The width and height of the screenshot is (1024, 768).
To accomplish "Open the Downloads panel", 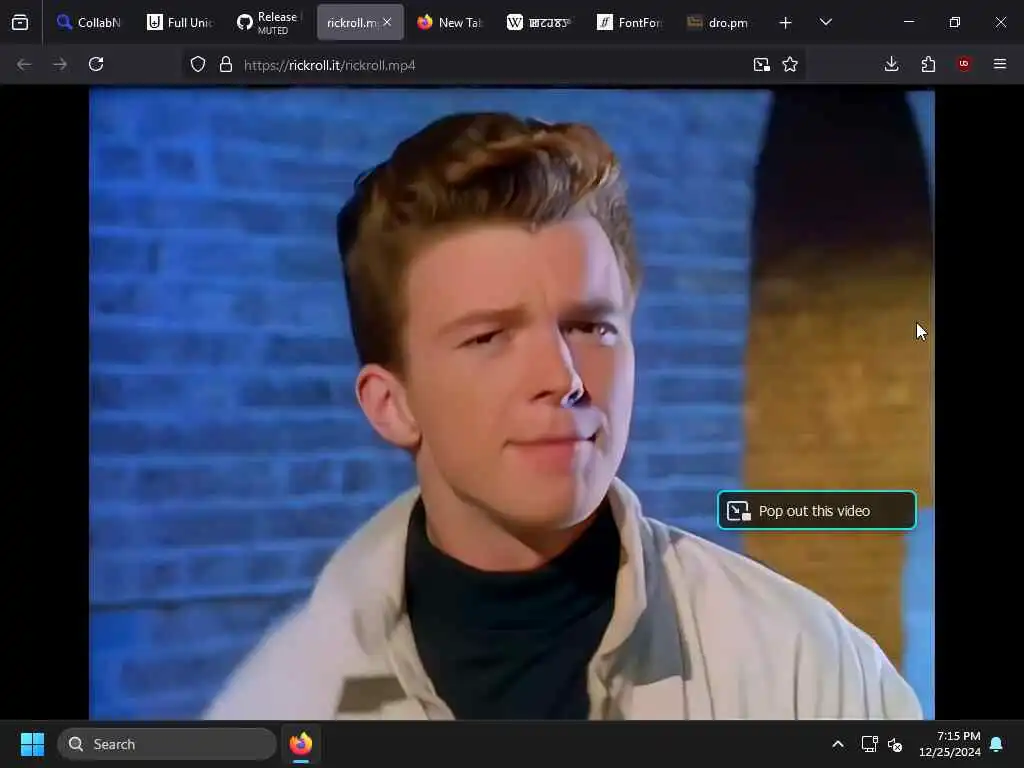I will (891, 64).
